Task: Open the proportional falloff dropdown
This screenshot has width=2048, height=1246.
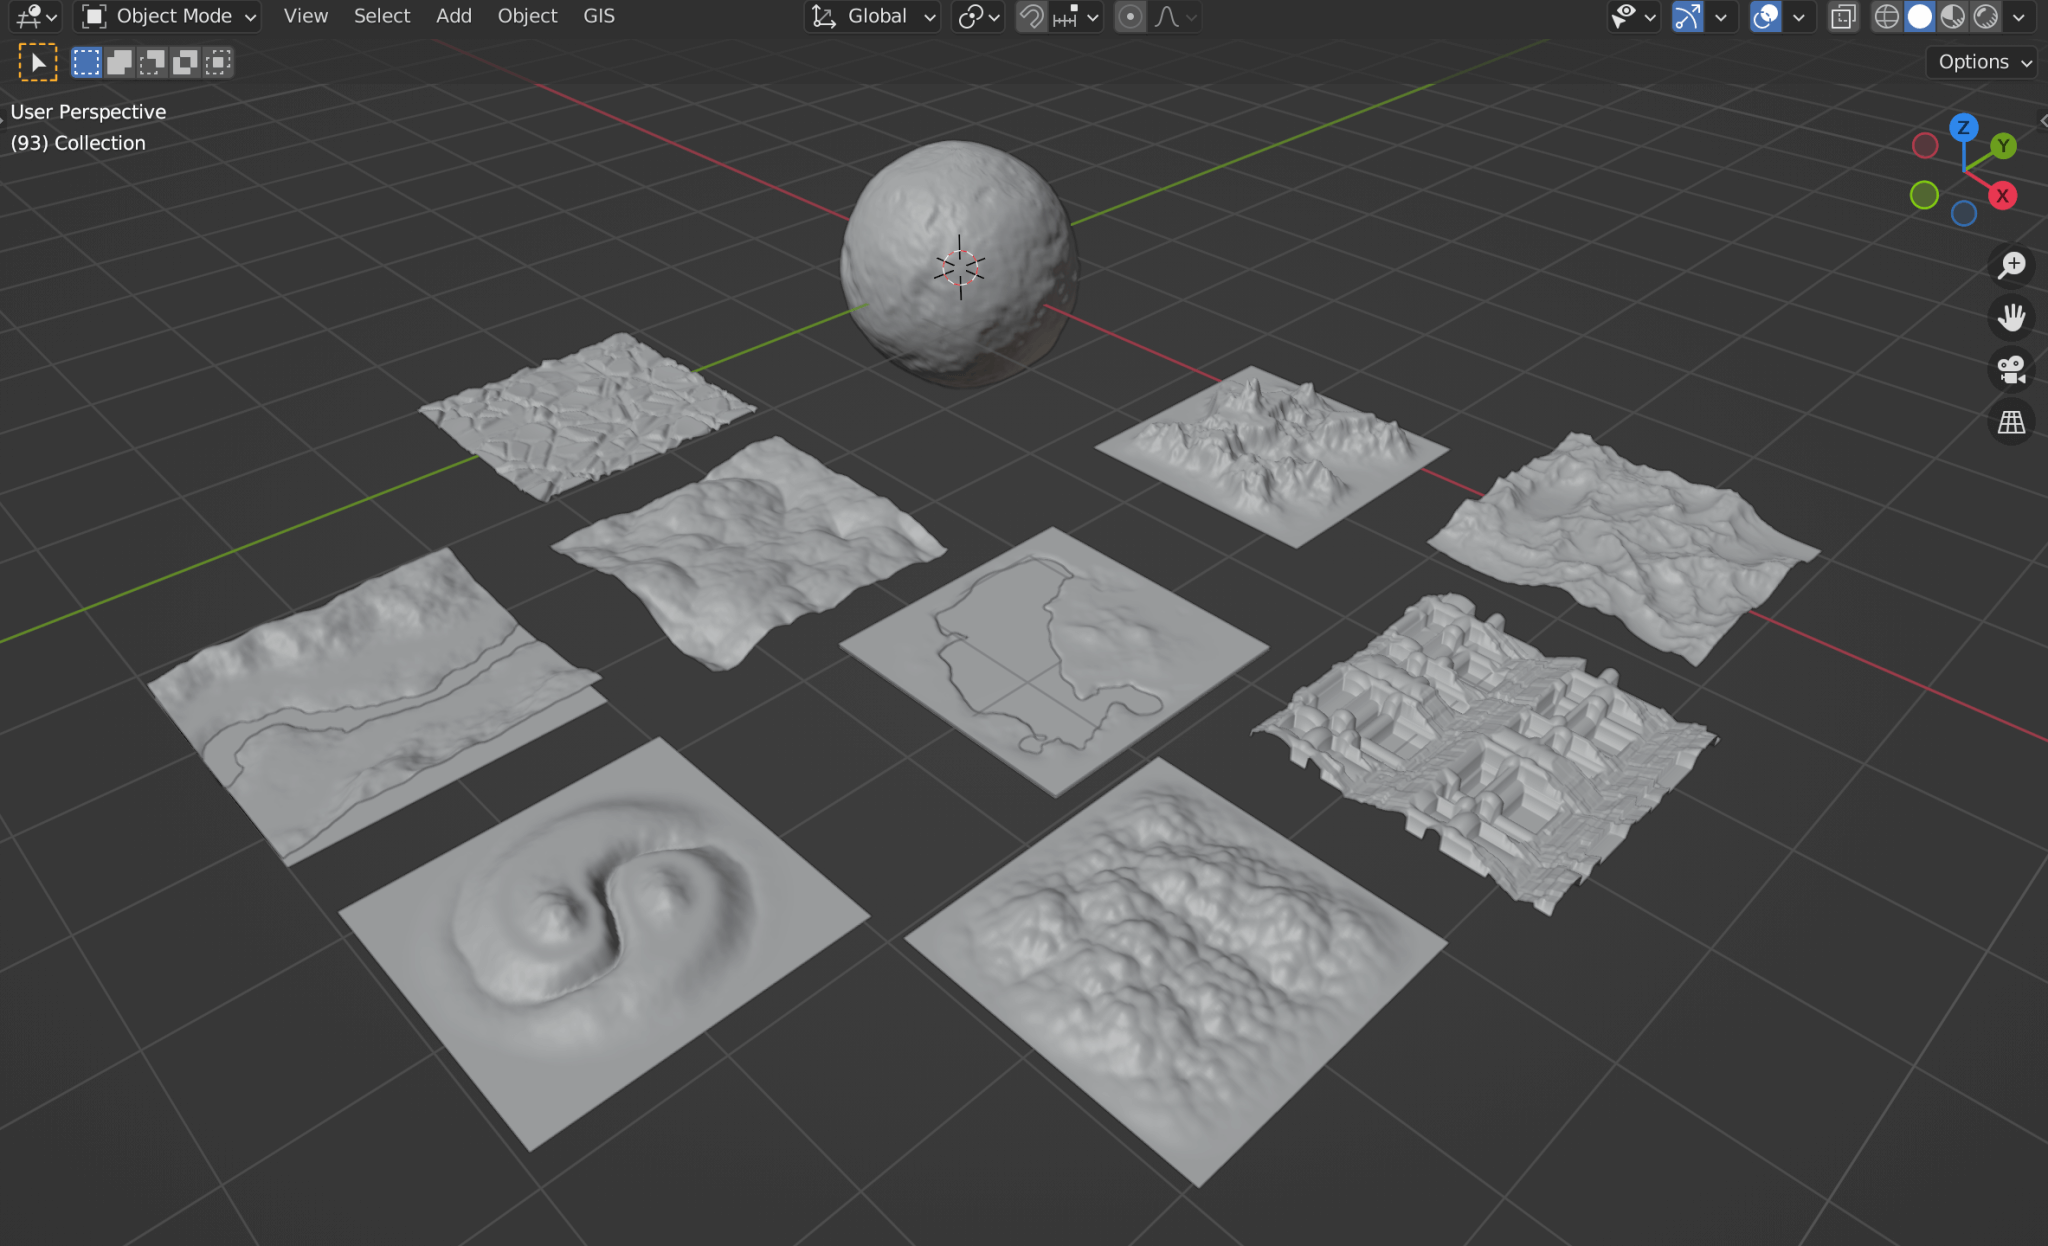Action: click(x=1174, y=17)
